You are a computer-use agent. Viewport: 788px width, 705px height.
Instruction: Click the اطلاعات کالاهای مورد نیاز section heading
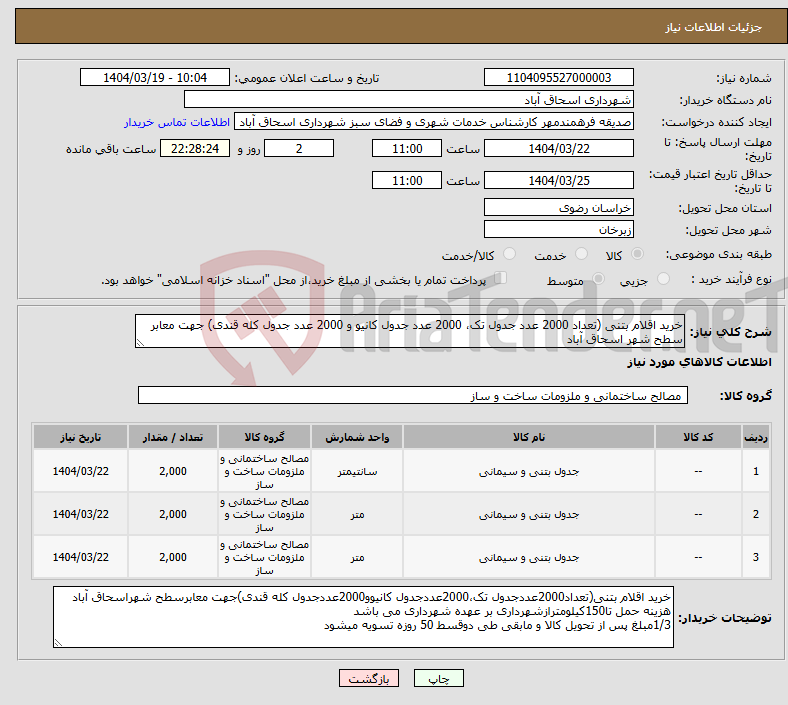pos(699,362)
